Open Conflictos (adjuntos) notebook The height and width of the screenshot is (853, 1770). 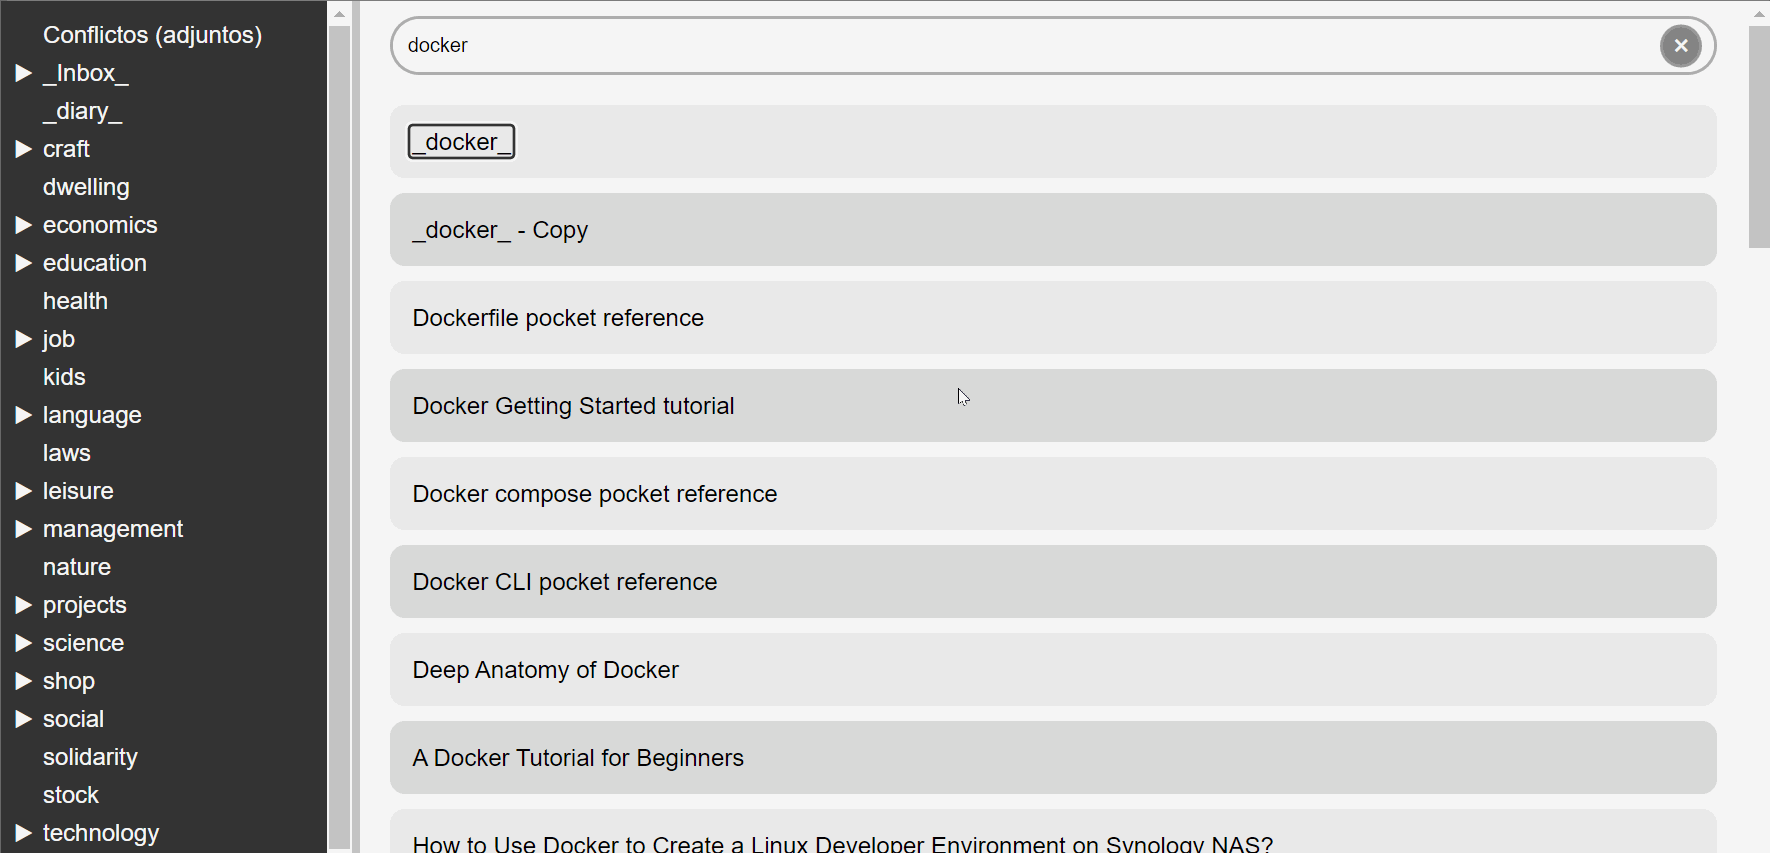(x=152, y=35)
